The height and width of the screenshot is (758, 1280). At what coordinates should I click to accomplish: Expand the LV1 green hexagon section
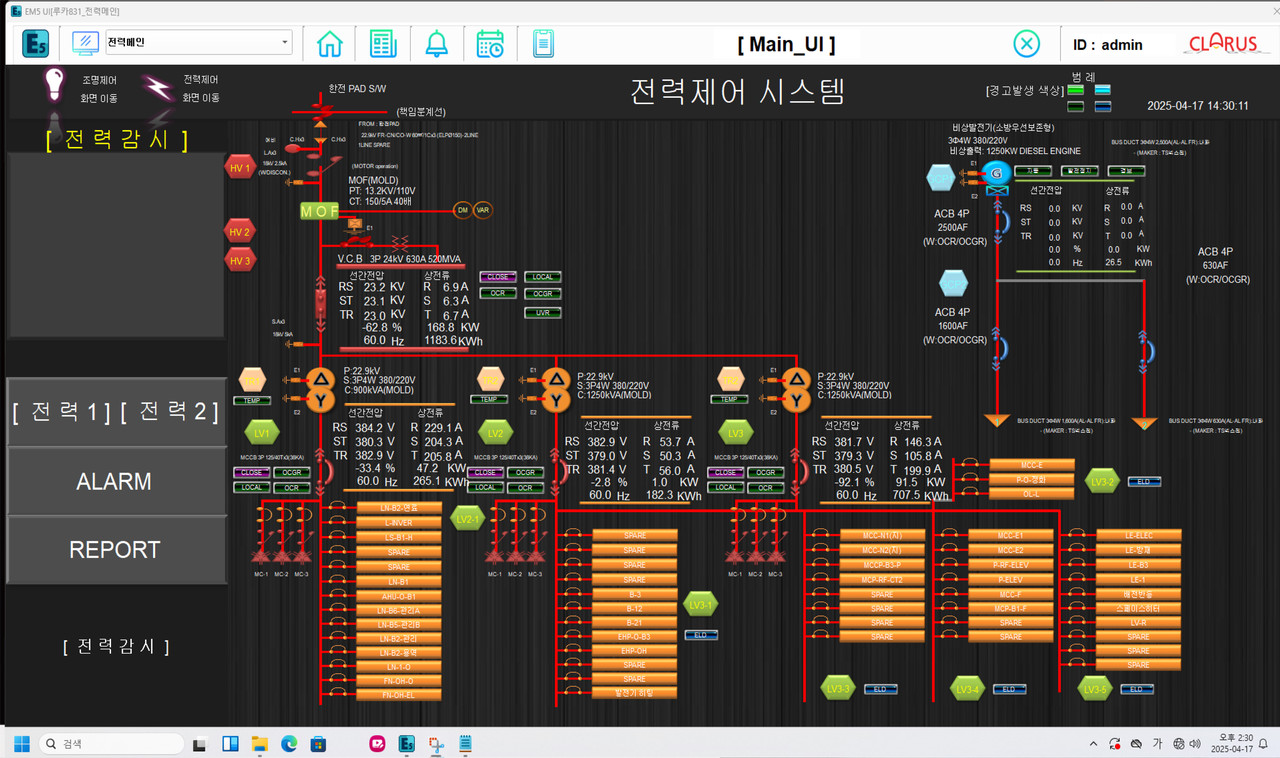263,433
